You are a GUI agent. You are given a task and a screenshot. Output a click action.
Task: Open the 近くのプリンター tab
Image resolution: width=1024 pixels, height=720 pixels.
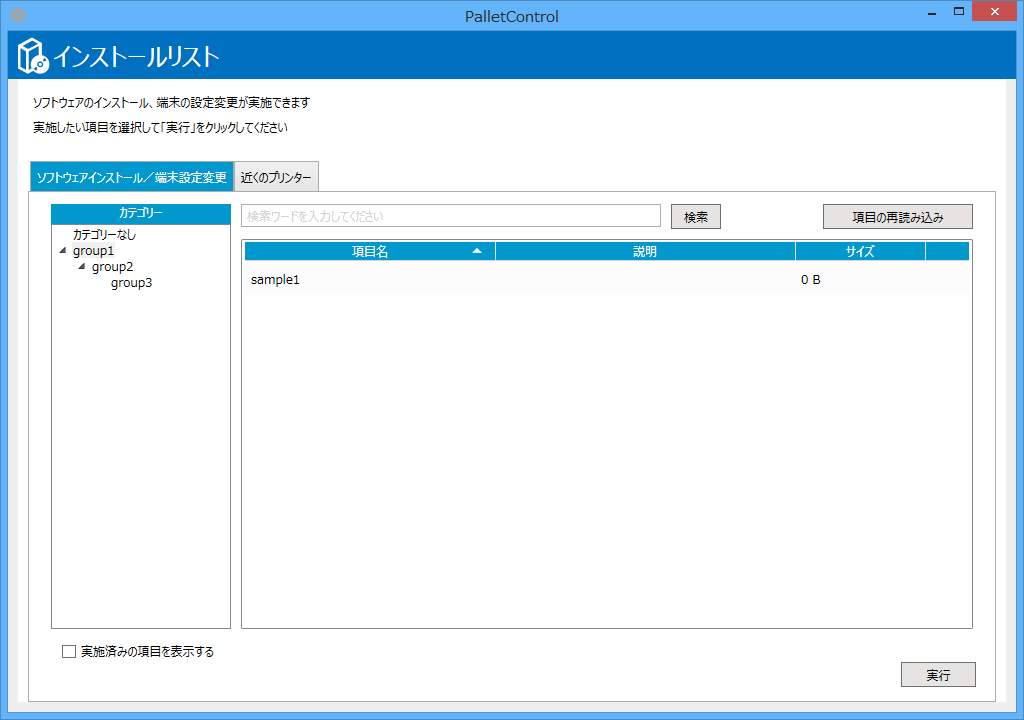click(276, 177)
